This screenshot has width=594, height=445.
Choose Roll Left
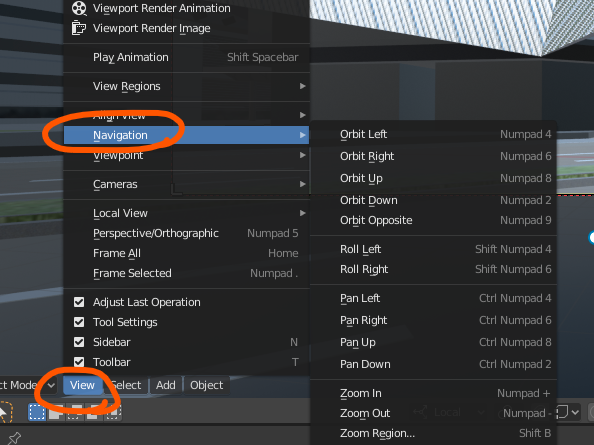433,249
